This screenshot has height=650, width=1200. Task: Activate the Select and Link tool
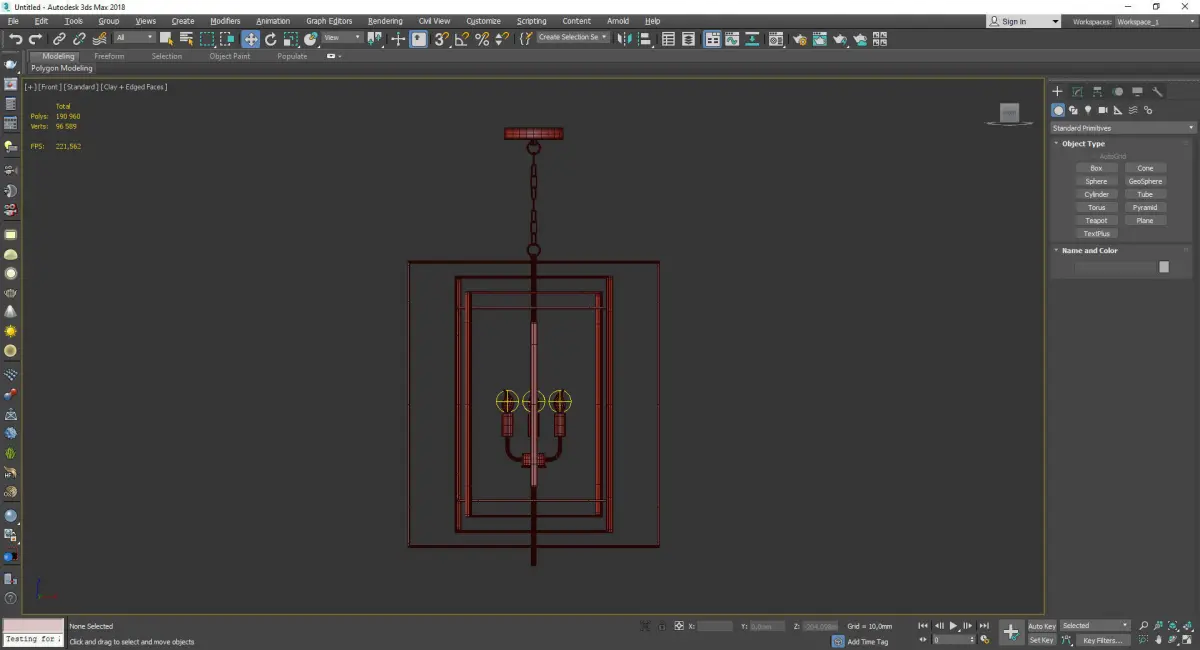(59, 39)
